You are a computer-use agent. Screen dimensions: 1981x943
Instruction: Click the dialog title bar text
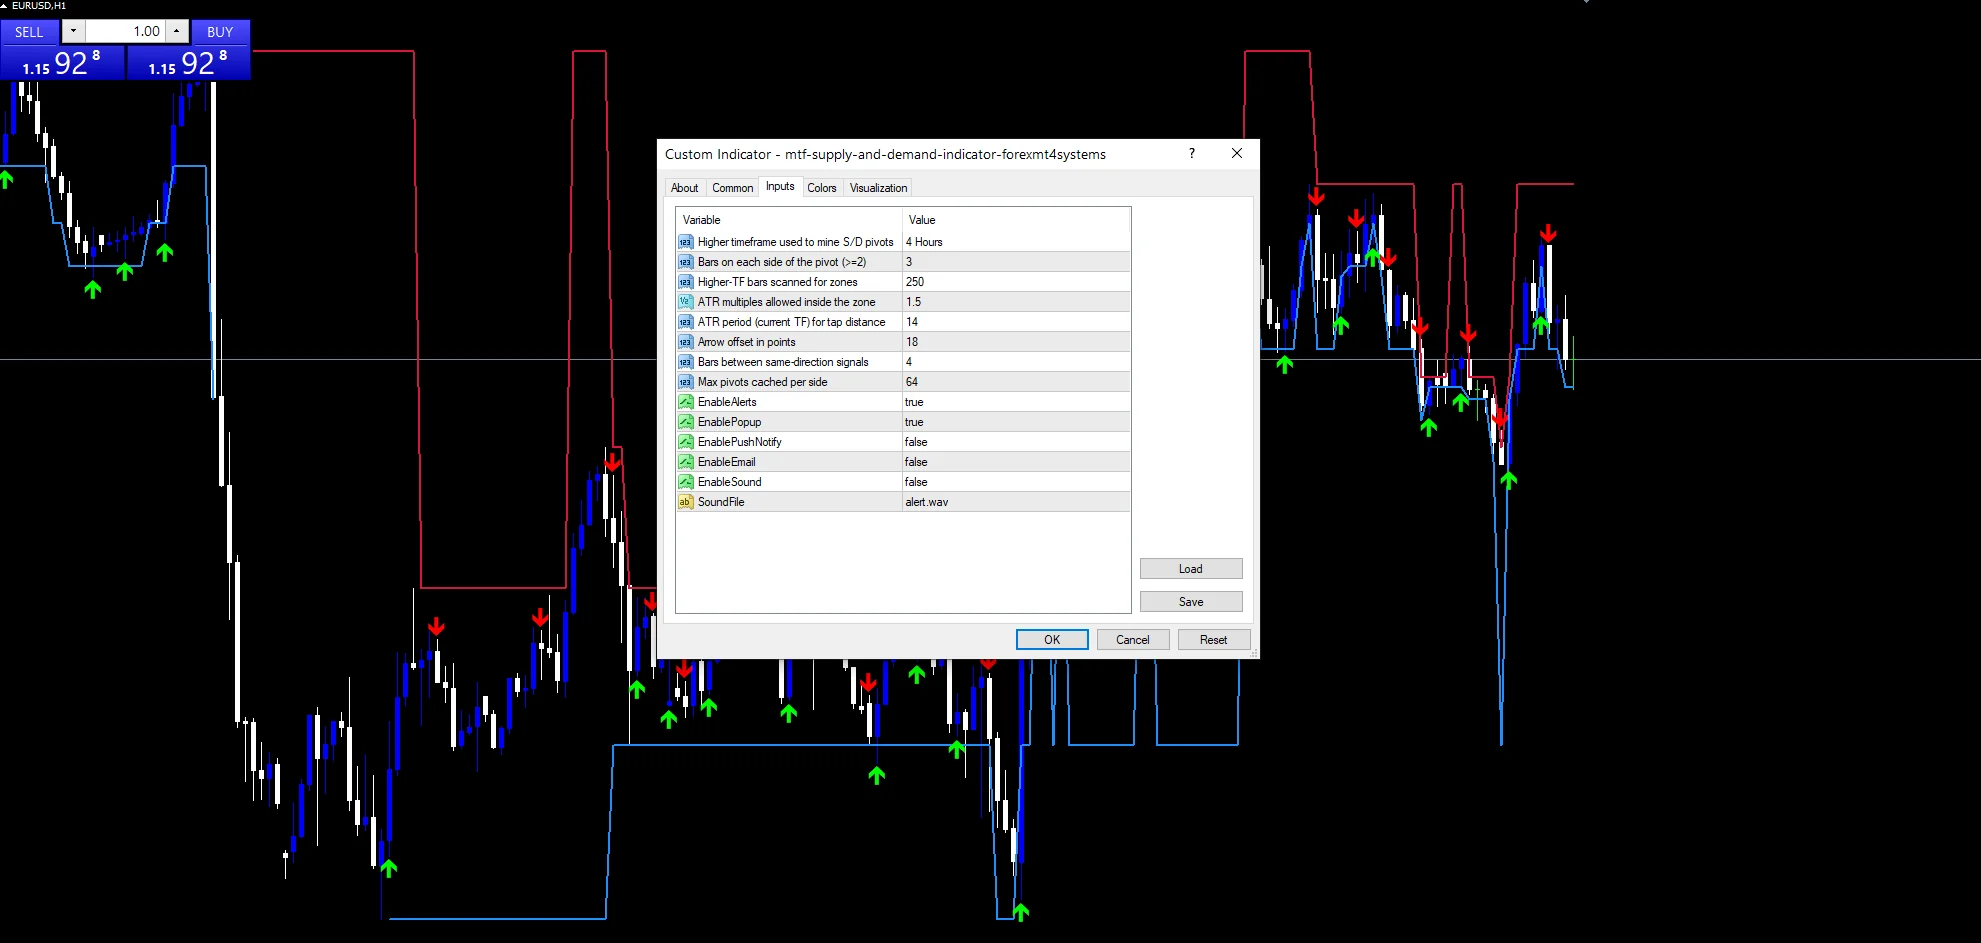(885, 154)
